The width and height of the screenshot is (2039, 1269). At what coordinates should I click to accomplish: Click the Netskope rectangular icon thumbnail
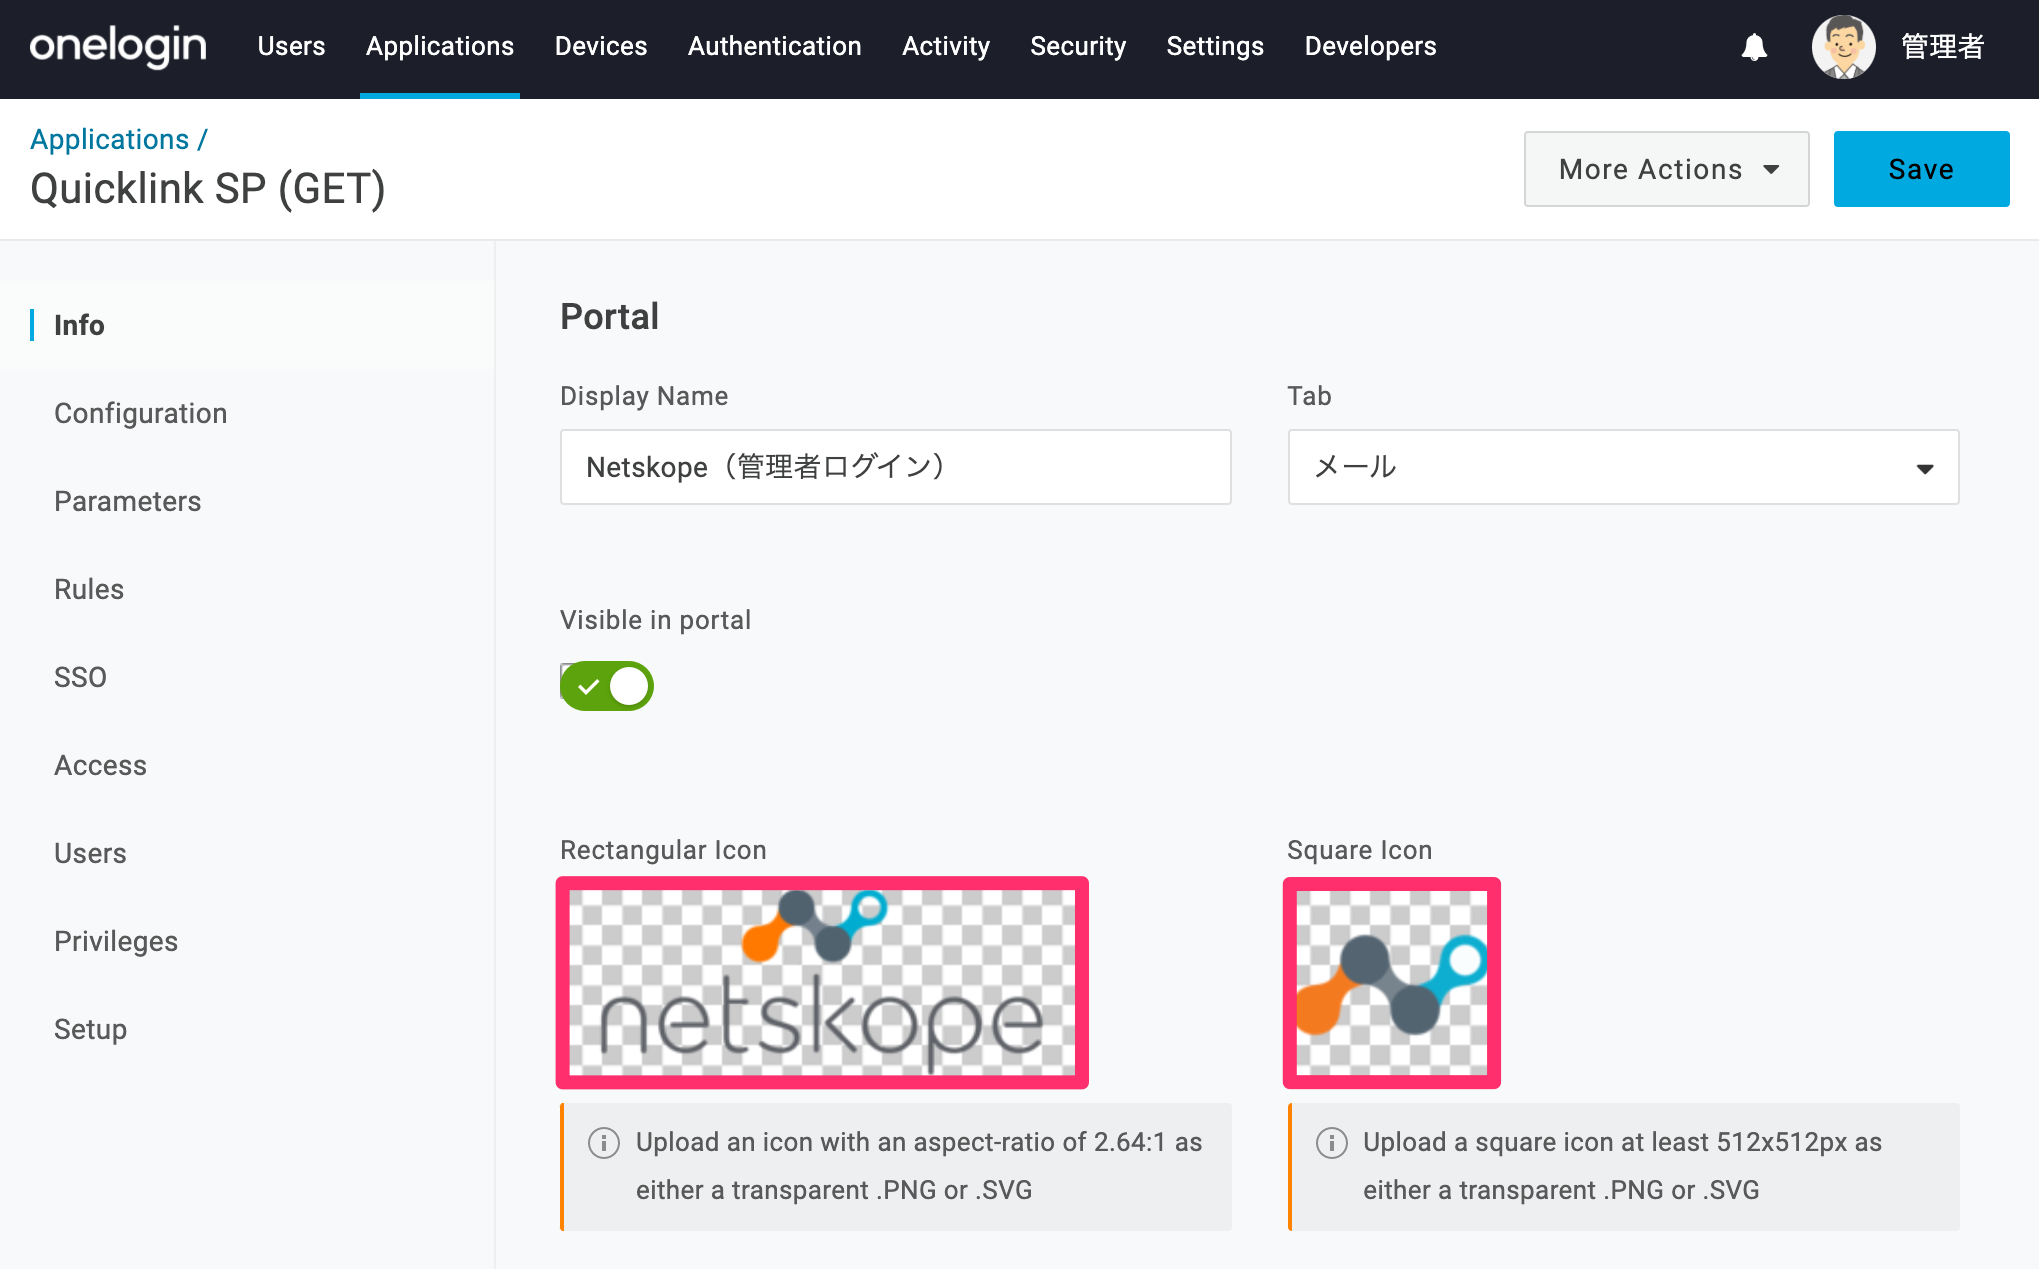[x=822, y=983]
